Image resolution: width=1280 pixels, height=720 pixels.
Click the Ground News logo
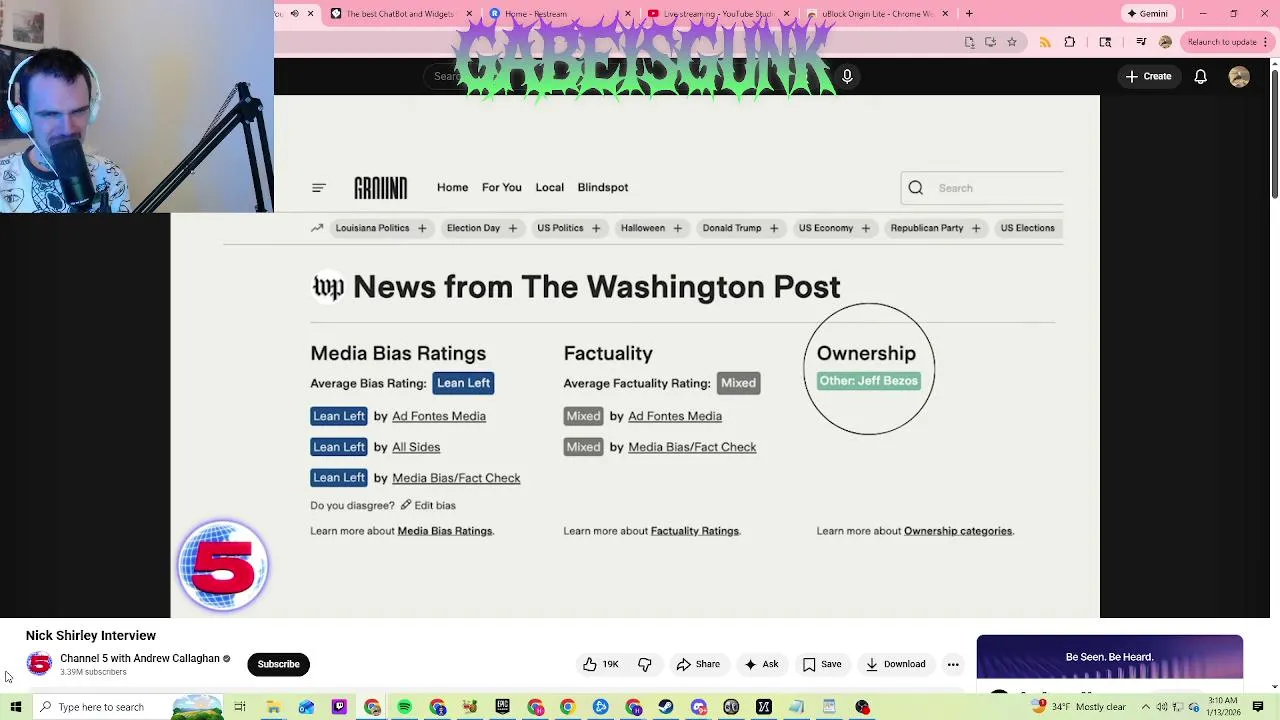coord(380,188)
